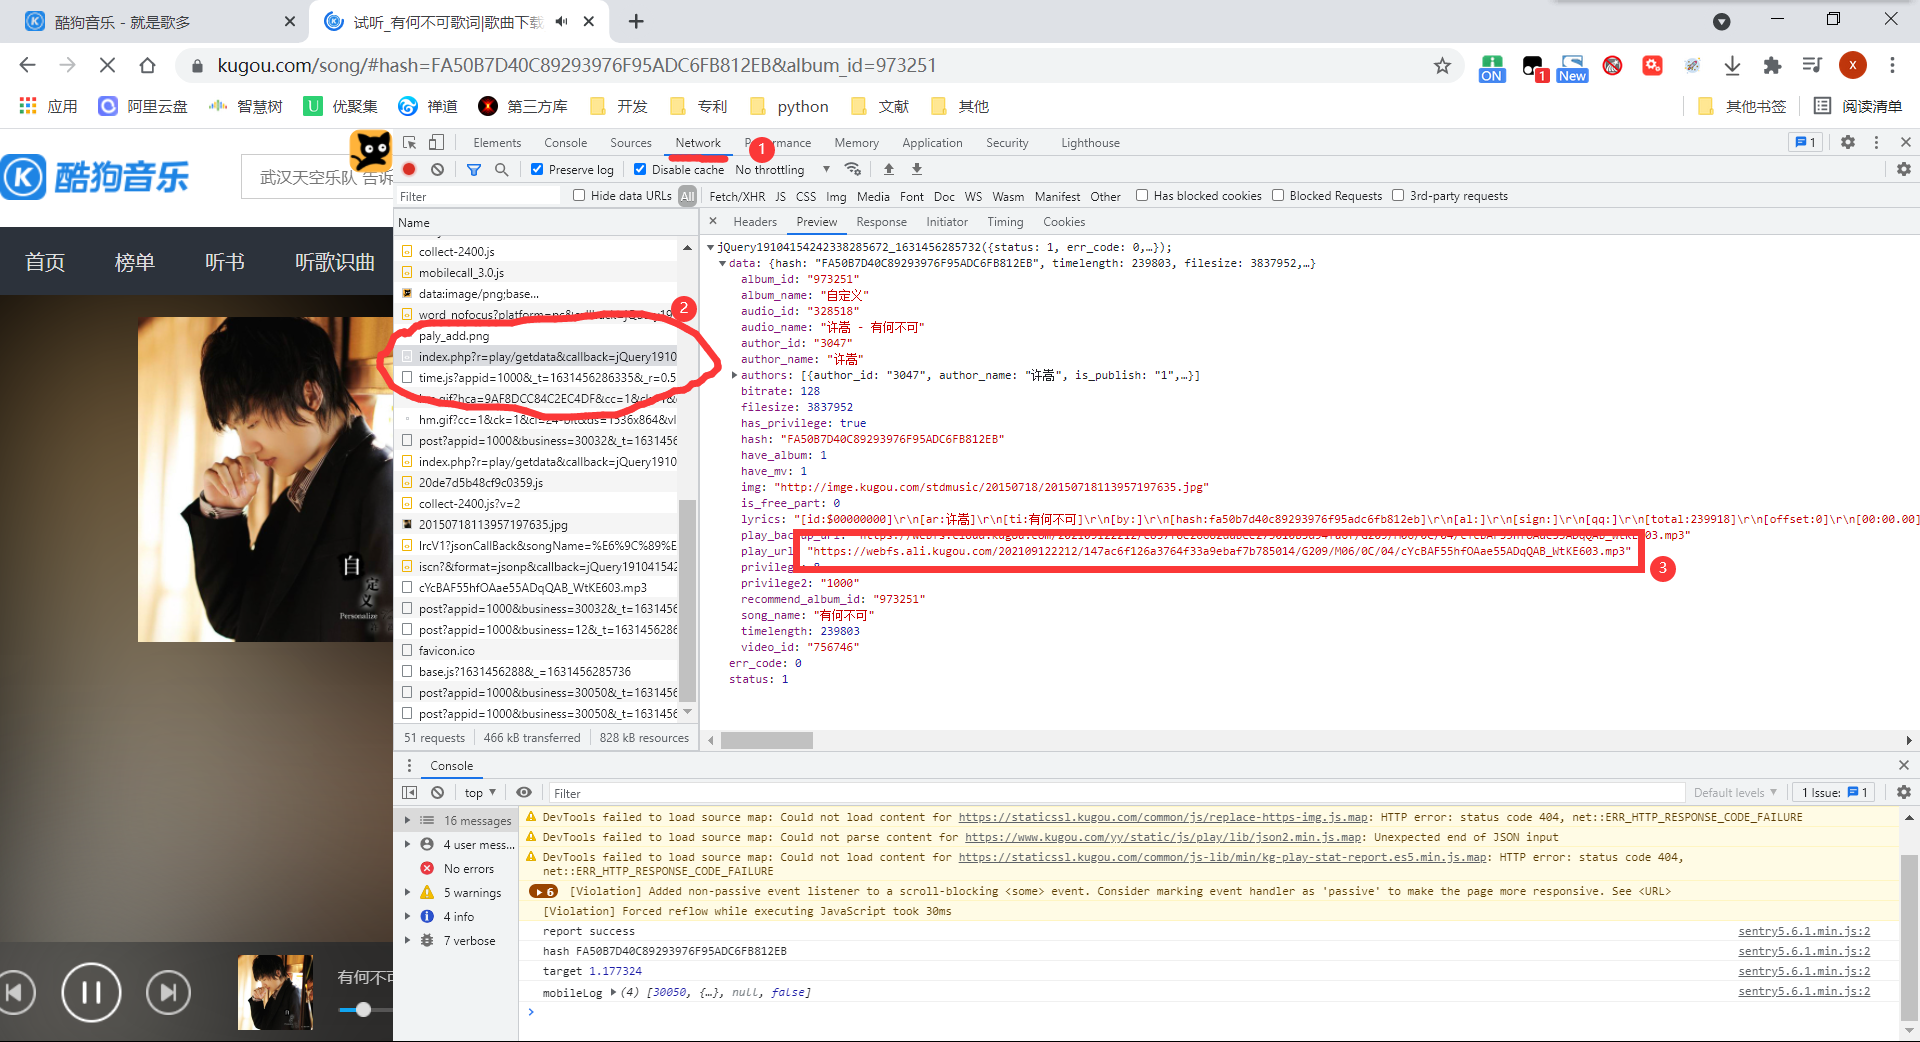1920x1042 pixels.
Task: Clear the network log
Action: click(437, 170)
